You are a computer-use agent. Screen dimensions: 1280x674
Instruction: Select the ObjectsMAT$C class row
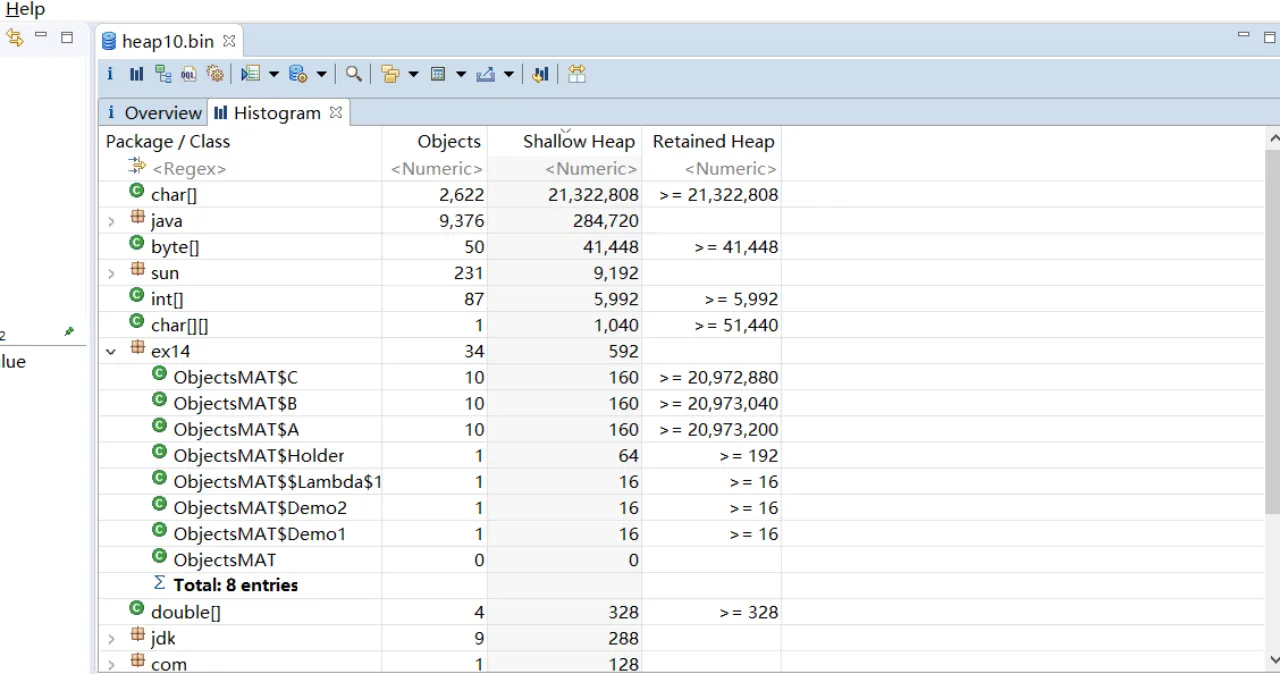(x=440, y=377)
